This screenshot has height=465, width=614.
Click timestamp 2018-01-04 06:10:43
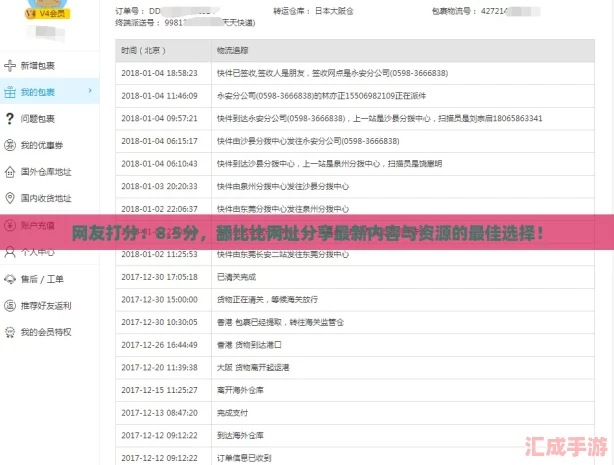point(159,164)
